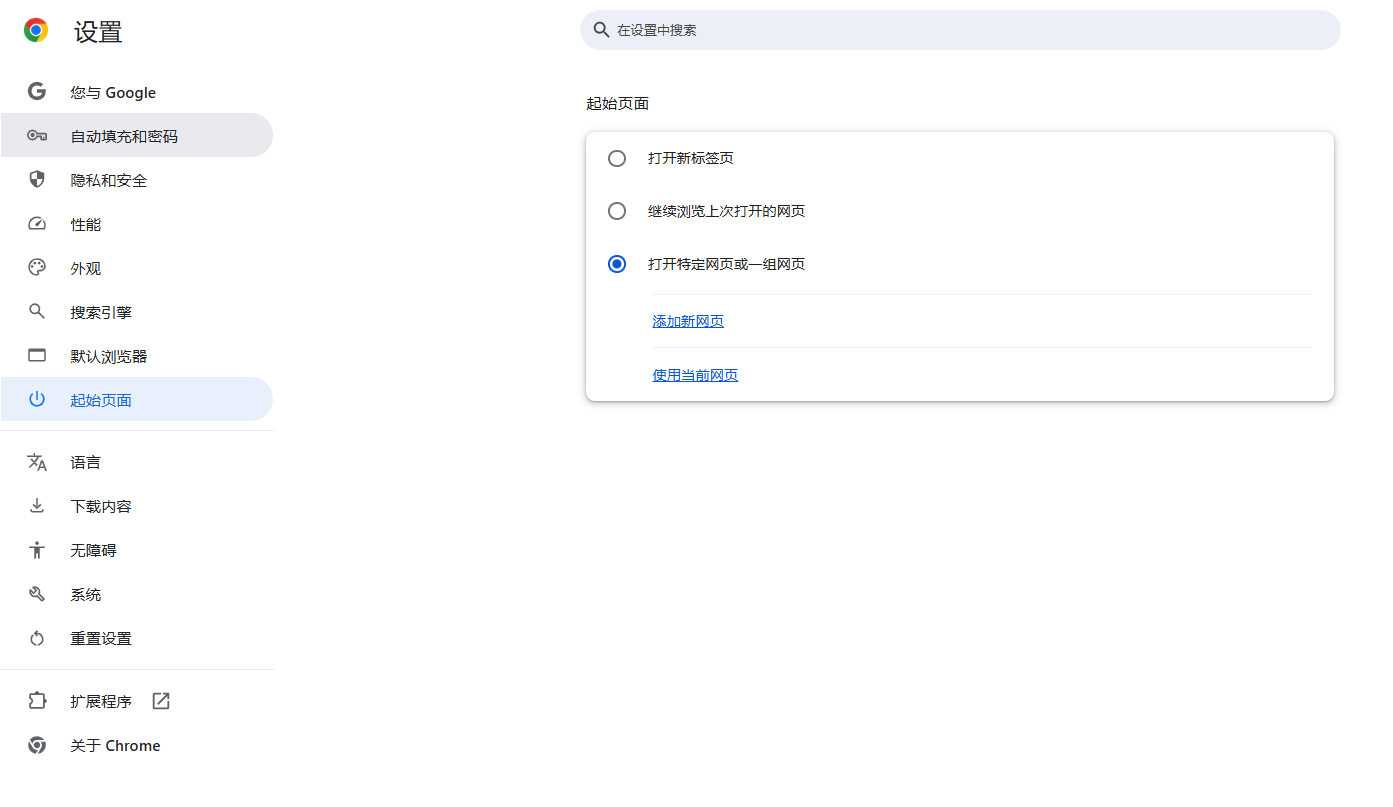Go to 重置设置 section
This screenshot has height=807, width=1393.
(x=136, y=638)
